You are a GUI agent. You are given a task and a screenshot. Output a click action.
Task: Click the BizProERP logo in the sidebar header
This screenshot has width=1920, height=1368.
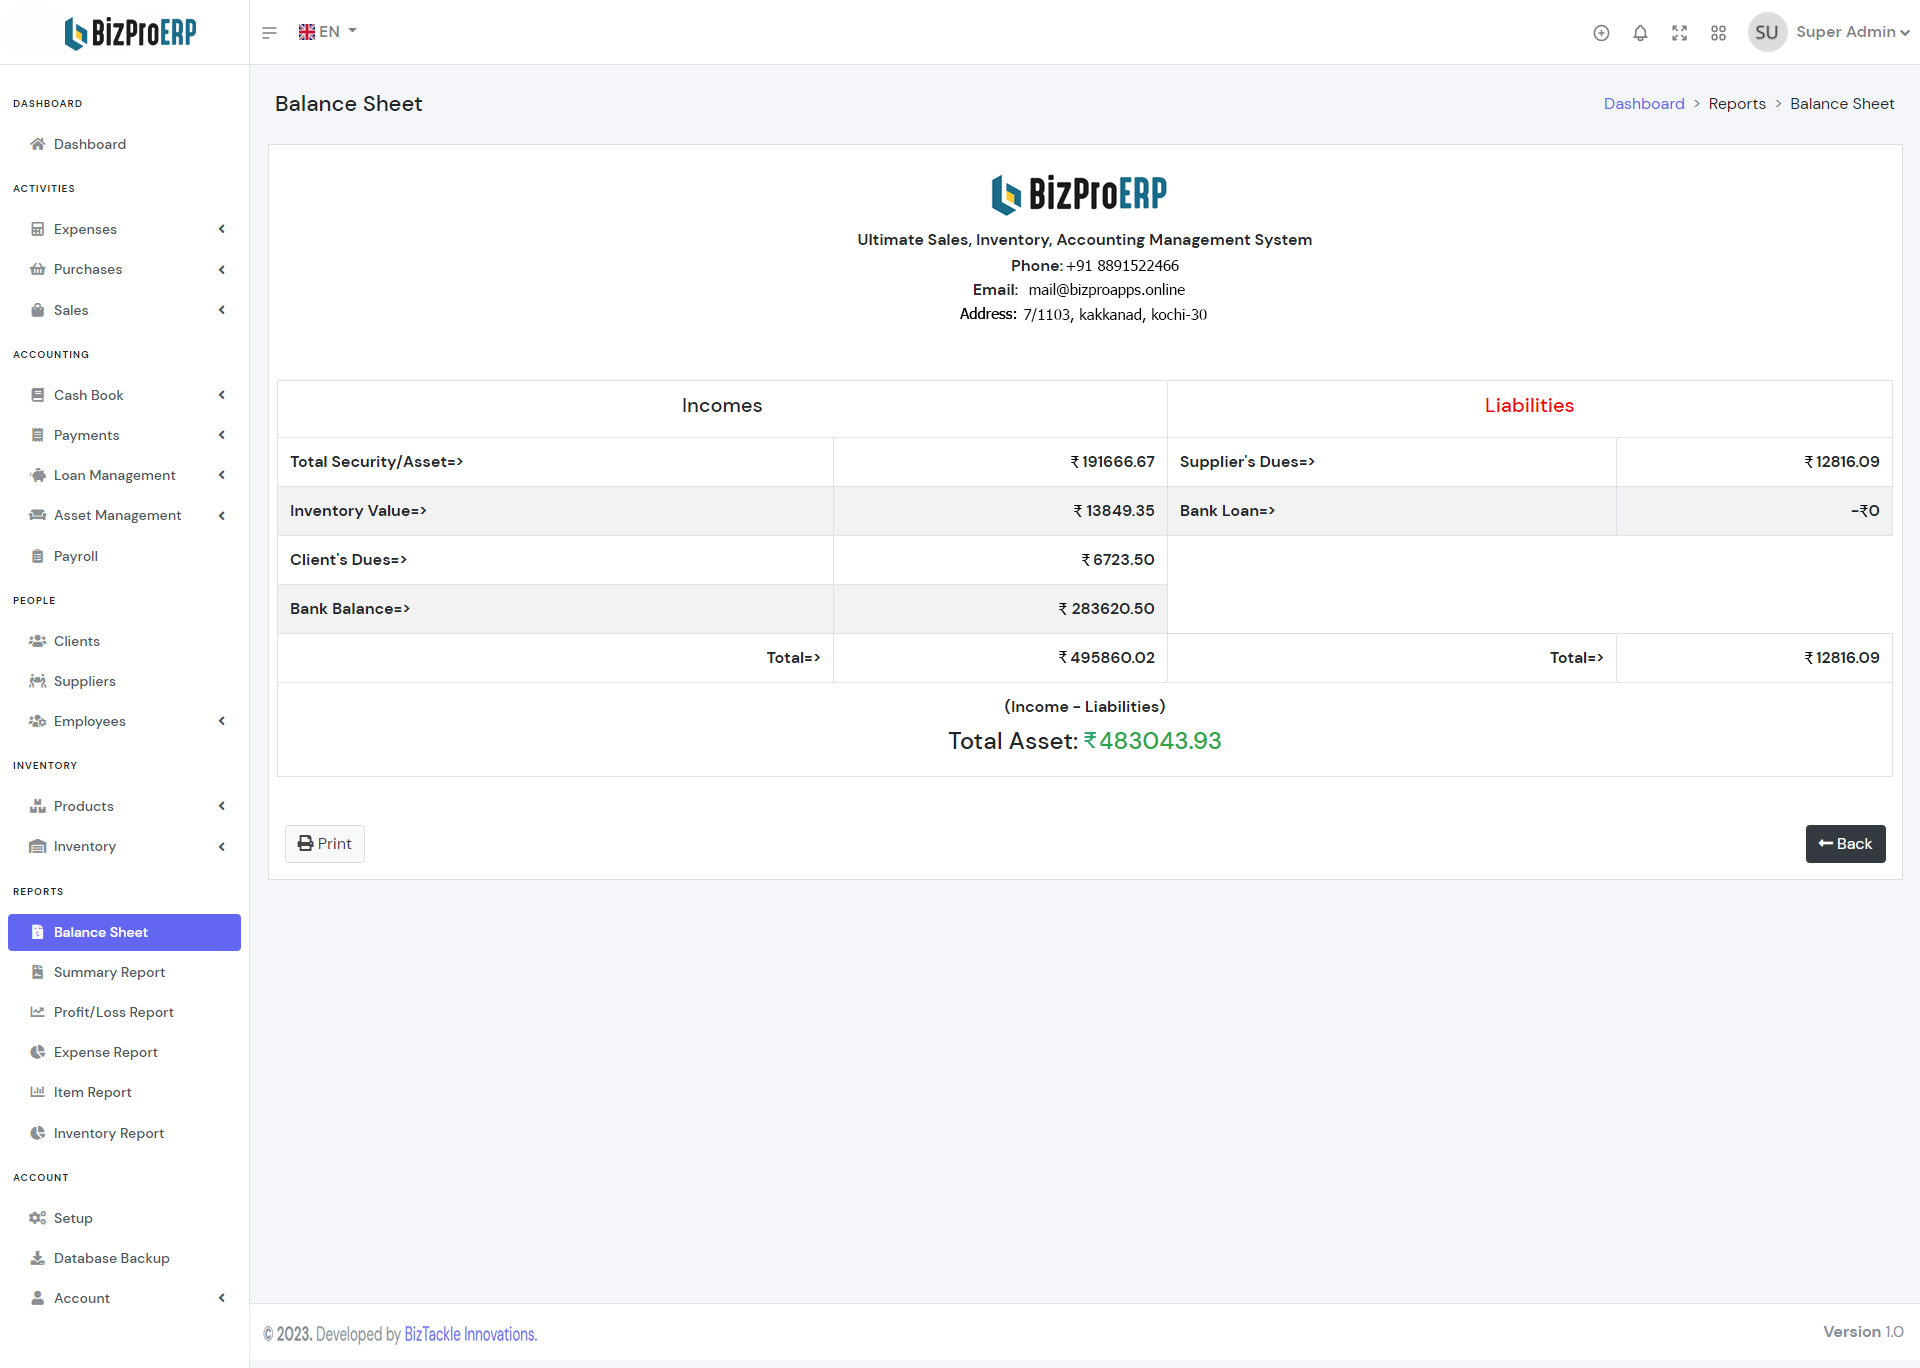130,33
